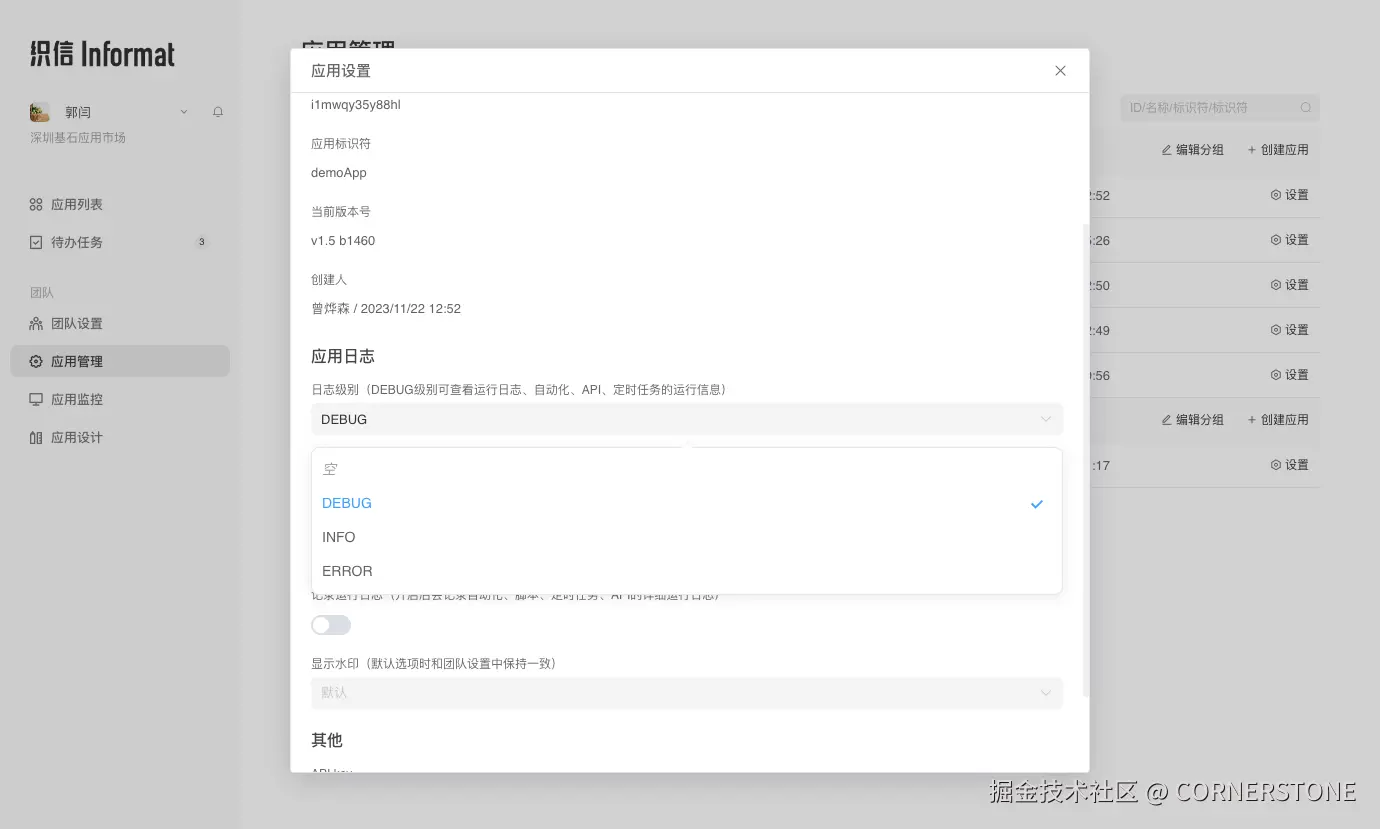
Task: Click the 待办任务 count badge 3
Action: coord(201,242)
